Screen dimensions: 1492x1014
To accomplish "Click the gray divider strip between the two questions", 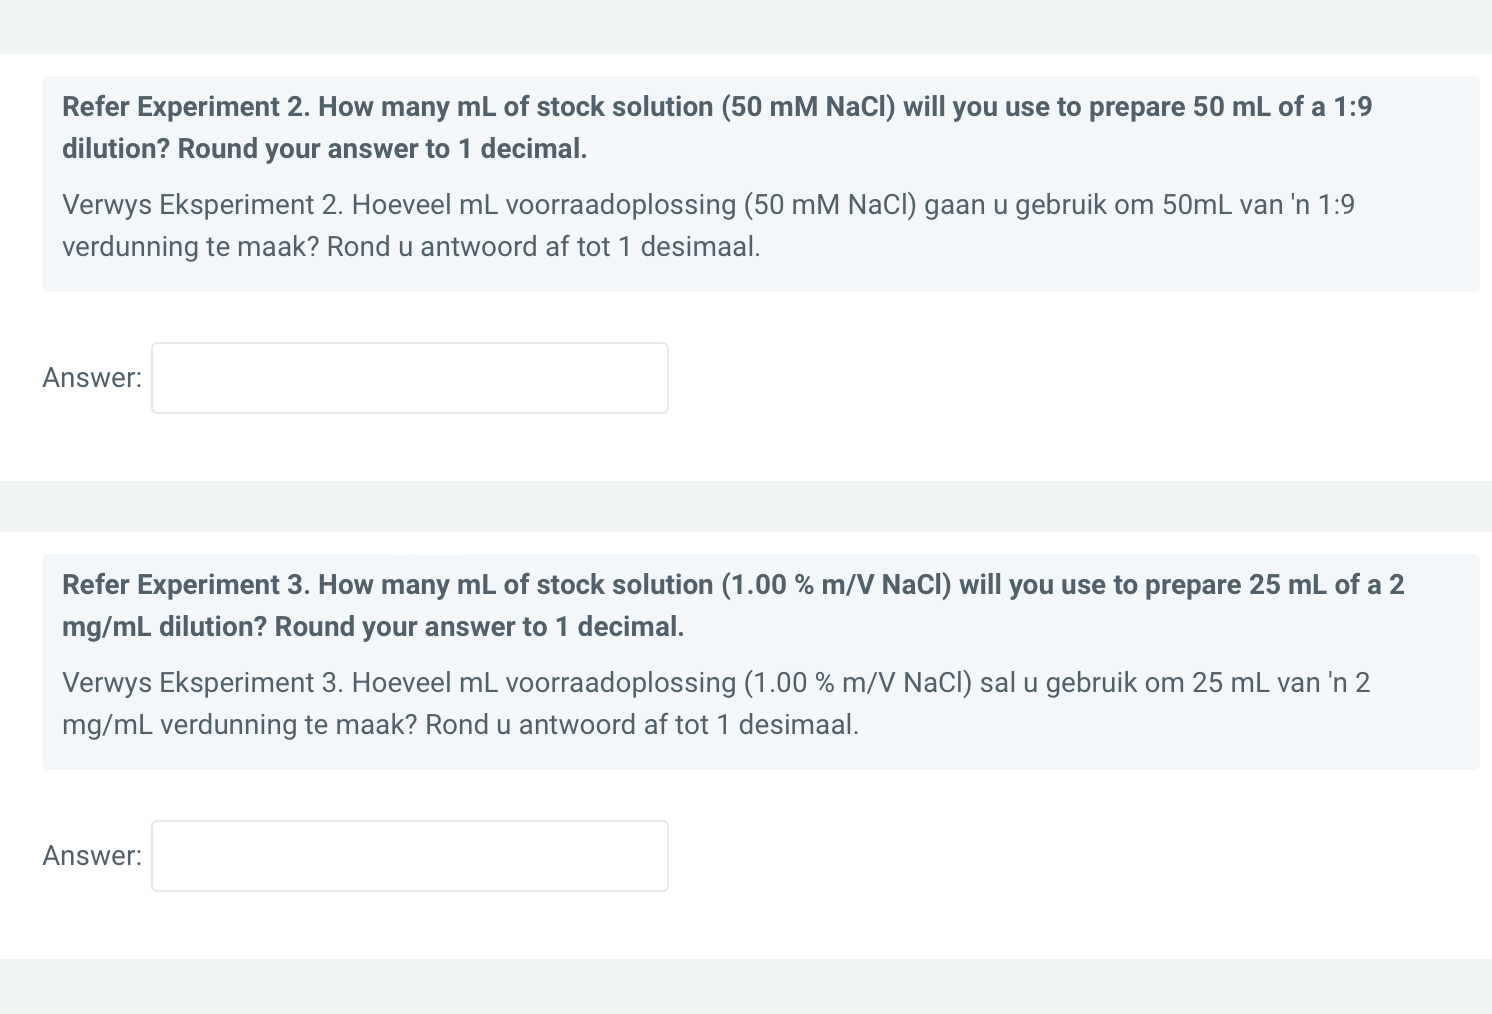I will [746, 505].
